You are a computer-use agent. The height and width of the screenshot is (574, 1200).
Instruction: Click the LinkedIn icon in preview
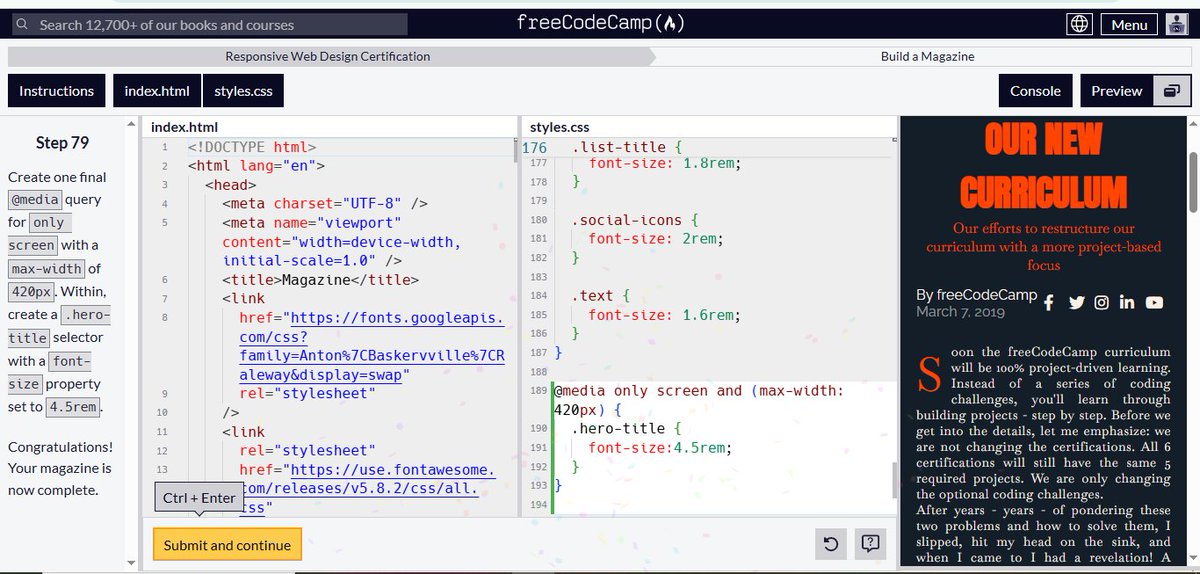point(1127,302)
